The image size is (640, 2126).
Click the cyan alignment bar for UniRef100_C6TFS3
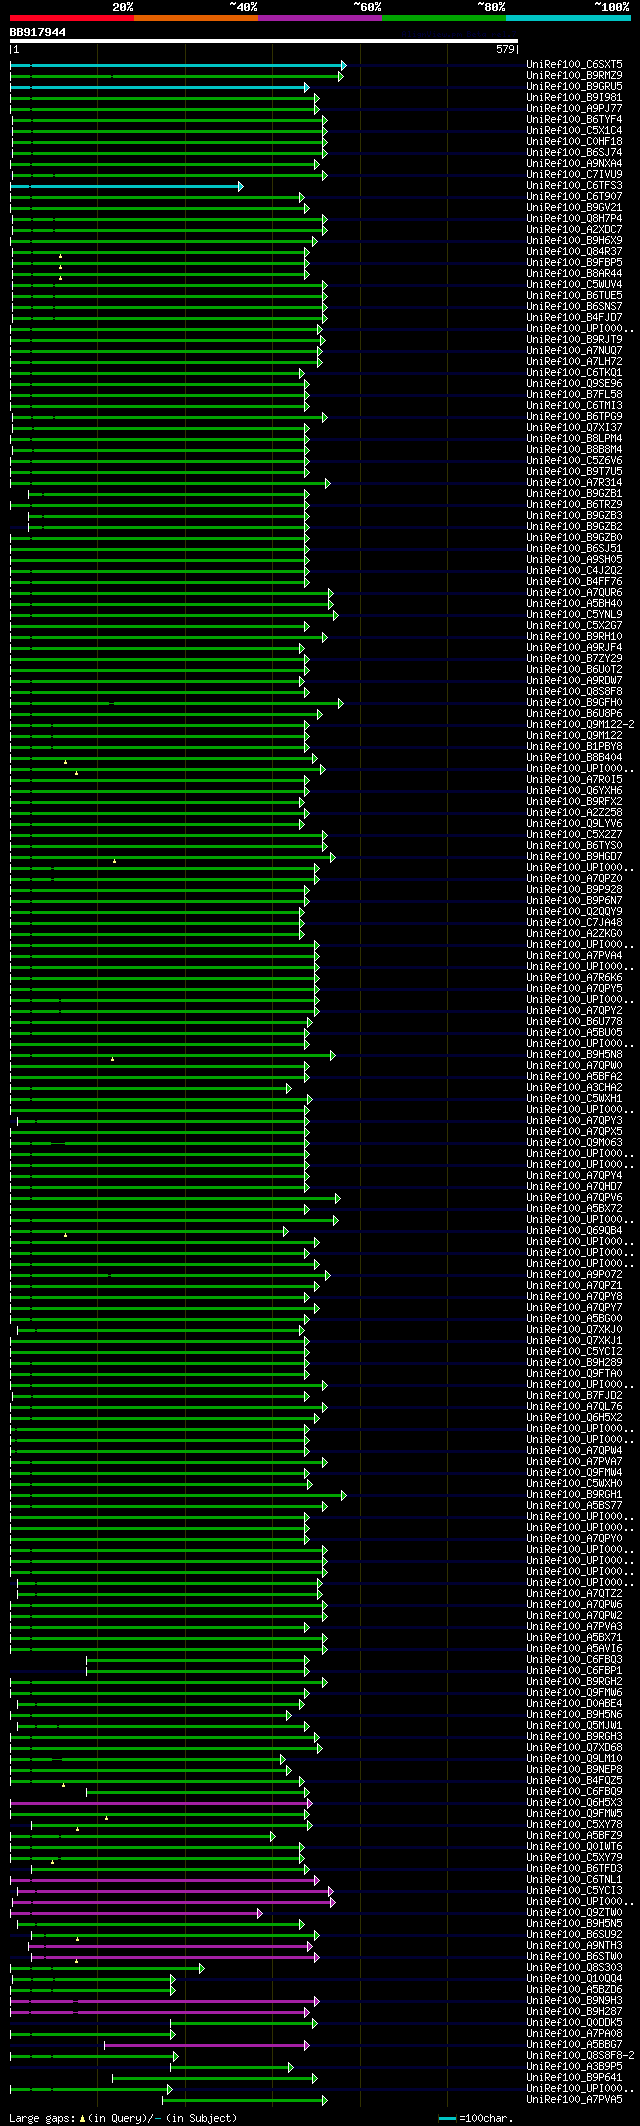pos(126,186)
